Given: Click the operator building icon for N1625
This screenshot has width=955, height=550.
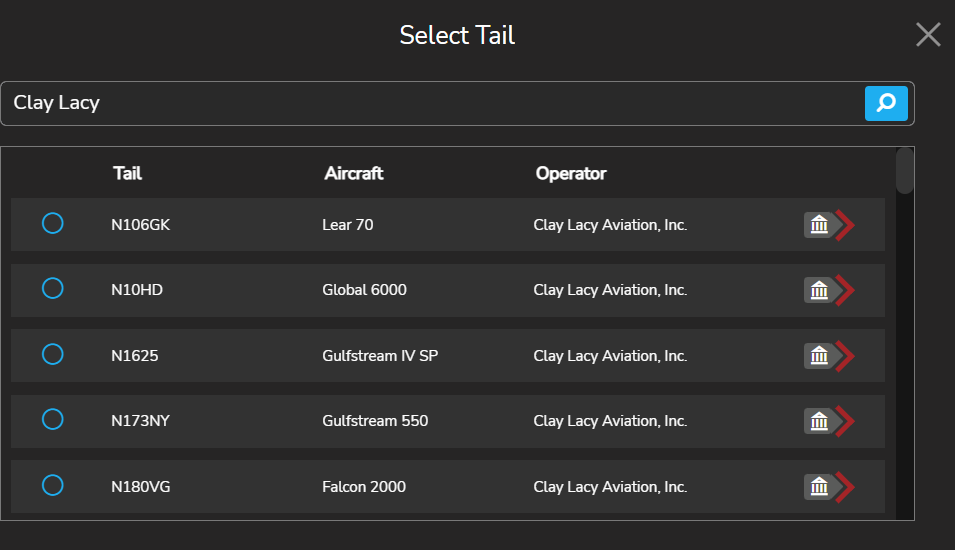Looking at the screenshot, I should click(819, 355).
